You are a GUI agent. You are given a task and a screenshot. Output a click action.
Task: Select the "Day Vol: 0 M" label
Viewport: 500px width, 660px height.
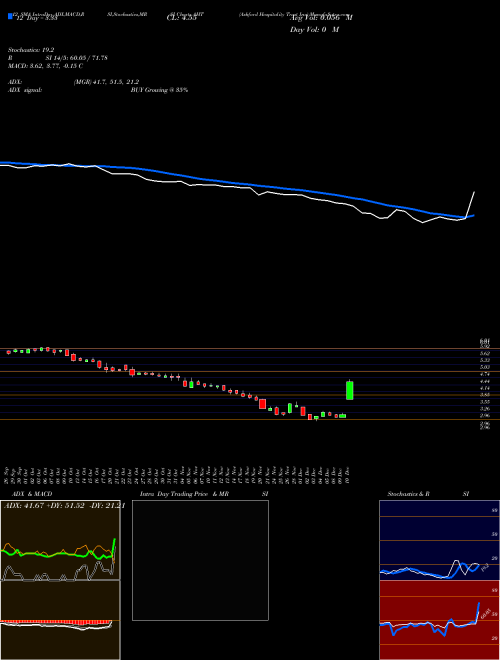click(x=314, y=30)
